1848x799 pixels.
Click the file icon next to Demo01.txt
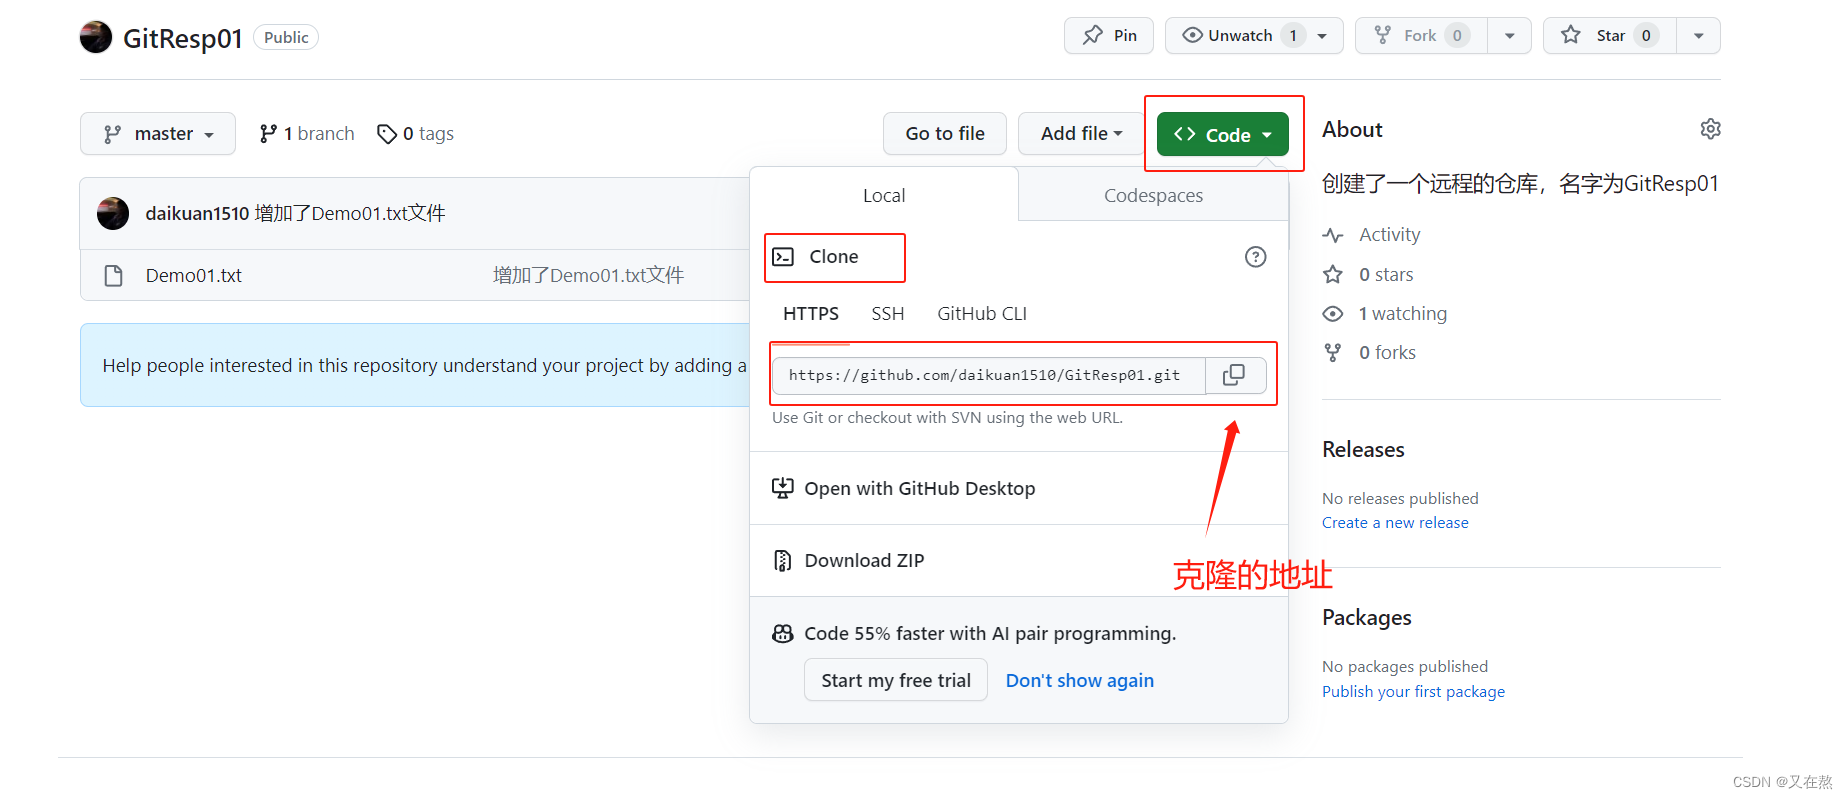114,276
